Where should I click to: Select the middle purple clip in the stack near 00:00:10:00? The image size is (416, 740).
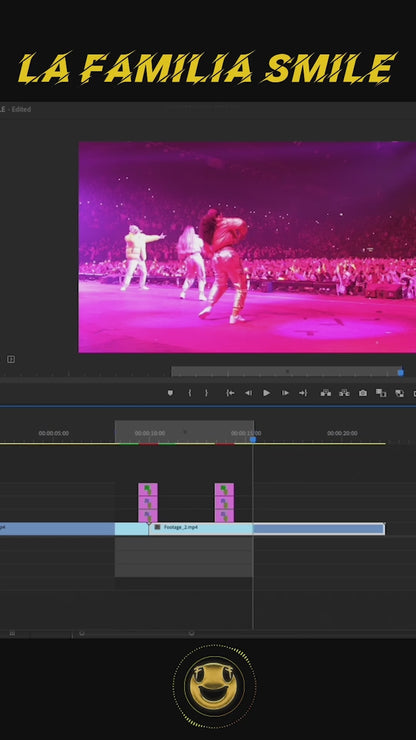click(148, 503)
